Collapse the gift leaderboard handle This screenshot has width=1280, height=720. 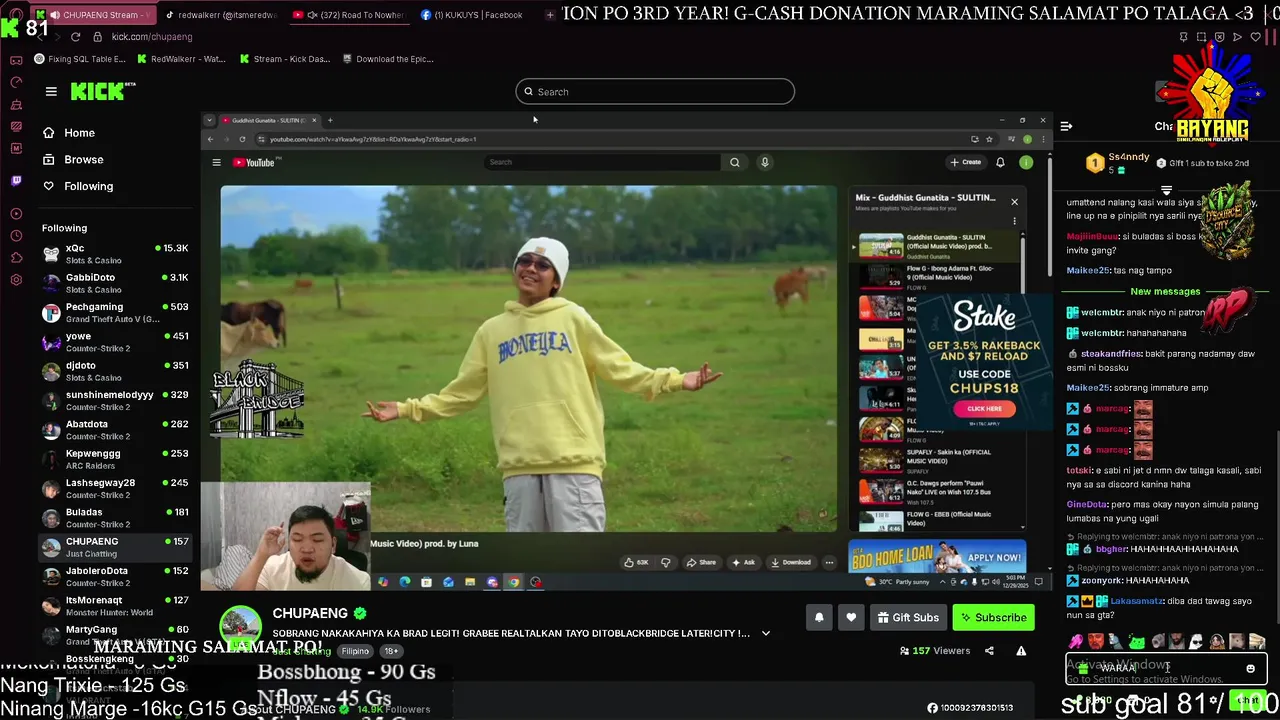(x=1166, y=189)
